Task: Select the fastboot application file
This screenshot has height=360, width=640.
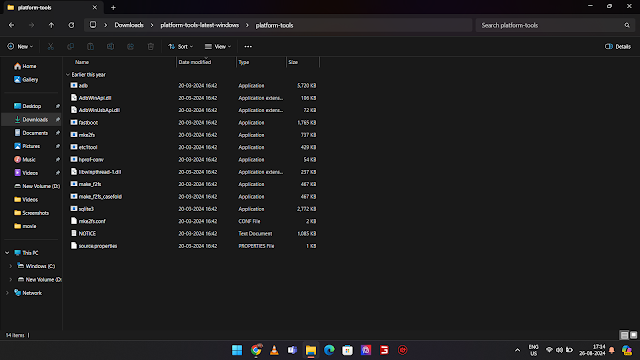Action: tap(88, 122)
